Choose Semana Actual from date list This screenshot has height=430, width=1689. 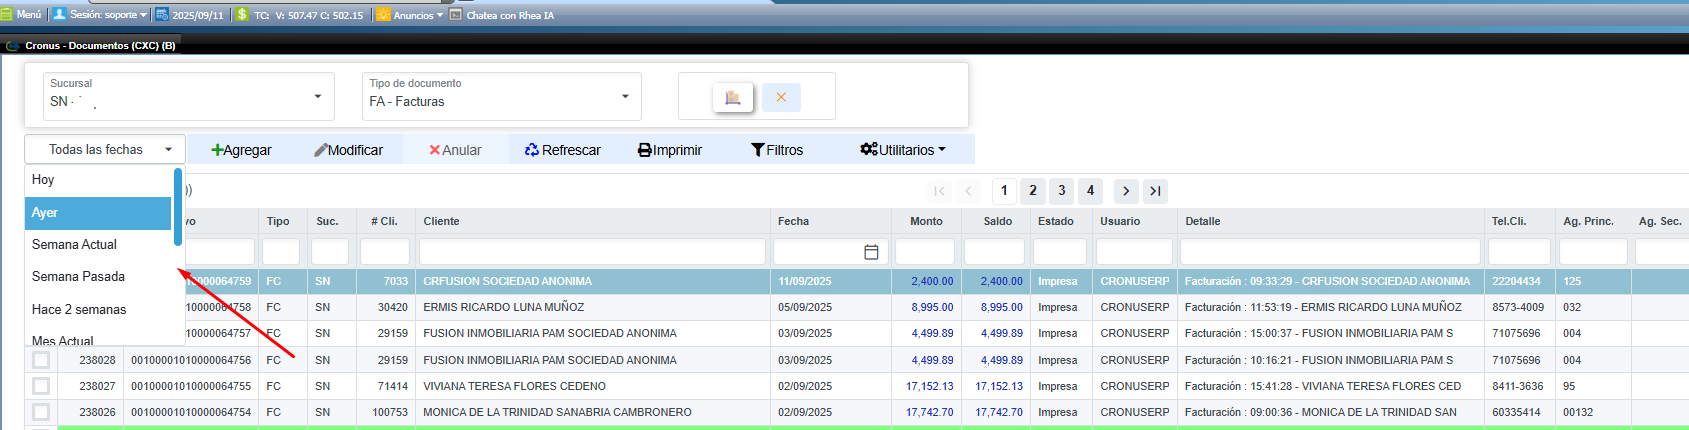point(74,245)
